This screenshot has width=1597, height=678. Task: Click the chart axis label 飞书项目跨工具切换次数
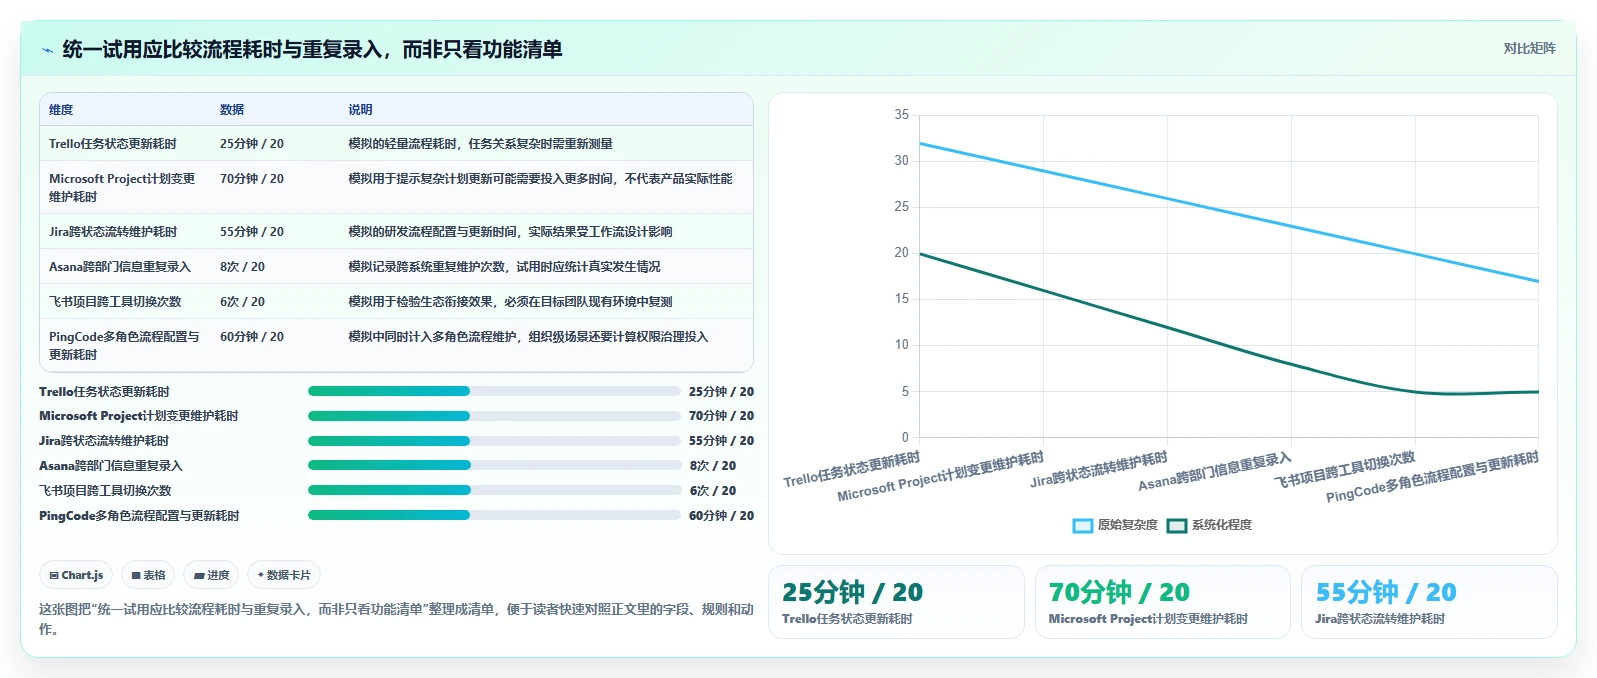pyautogui.click(x=1345, y=470)
